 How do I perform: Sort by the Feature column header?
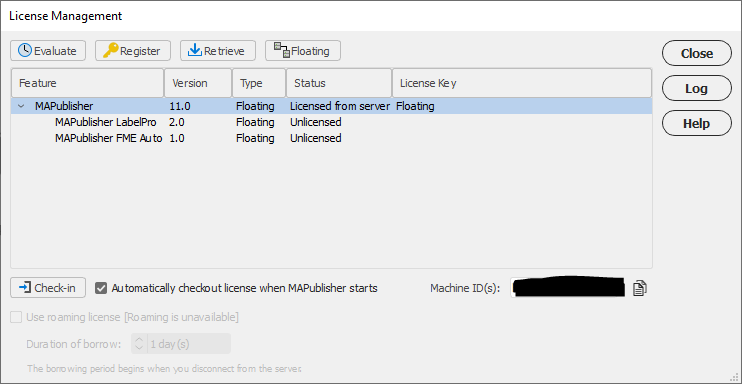pyautogui.click(x=88, y=83)
